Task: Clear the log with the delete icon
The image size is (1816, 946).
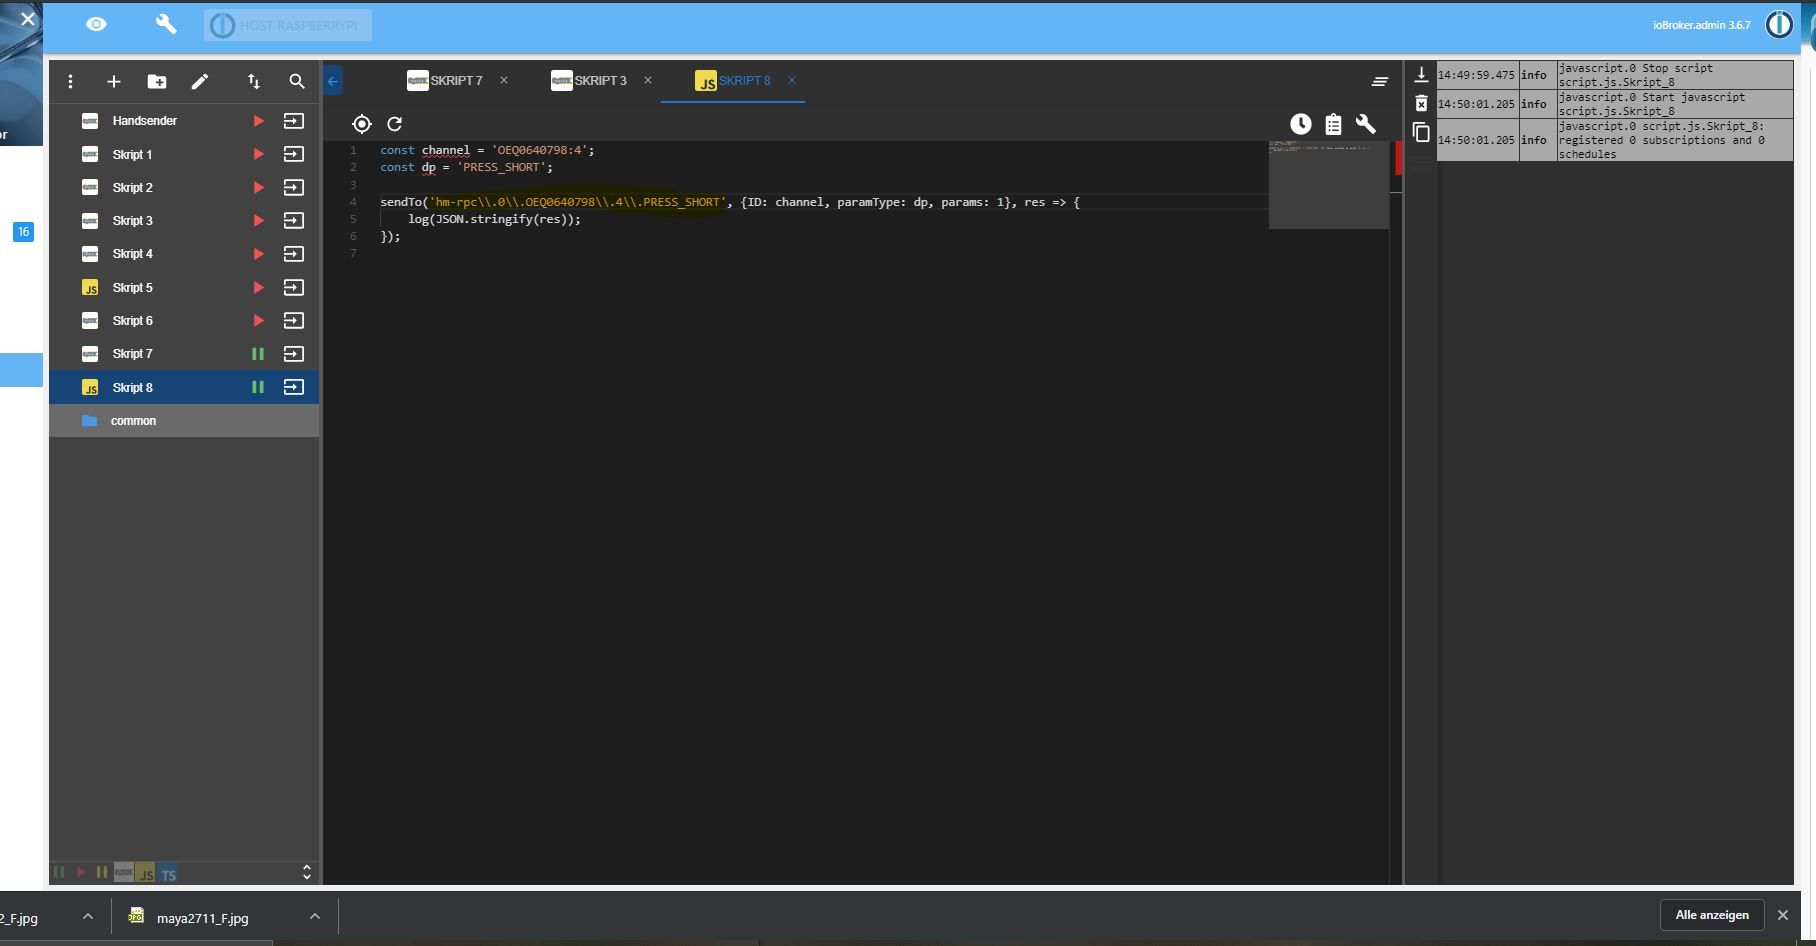Action: point(1421,104)
